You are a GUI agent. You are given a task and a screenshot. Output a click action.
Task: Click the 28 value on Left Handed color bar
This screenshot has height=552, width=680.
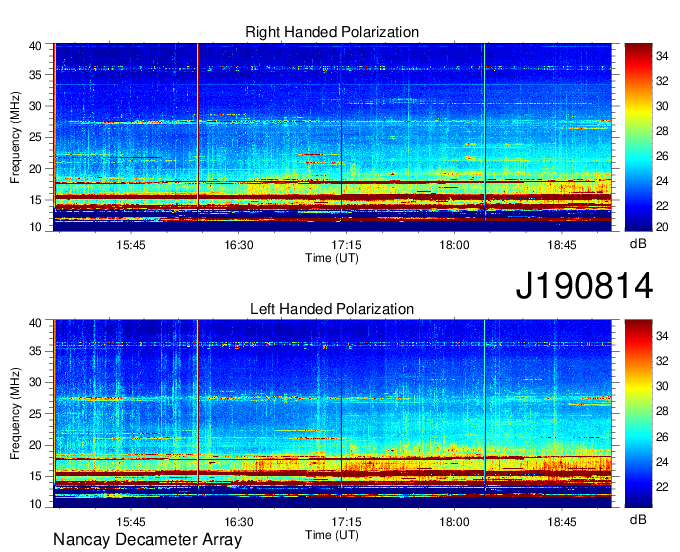point(662,411)
